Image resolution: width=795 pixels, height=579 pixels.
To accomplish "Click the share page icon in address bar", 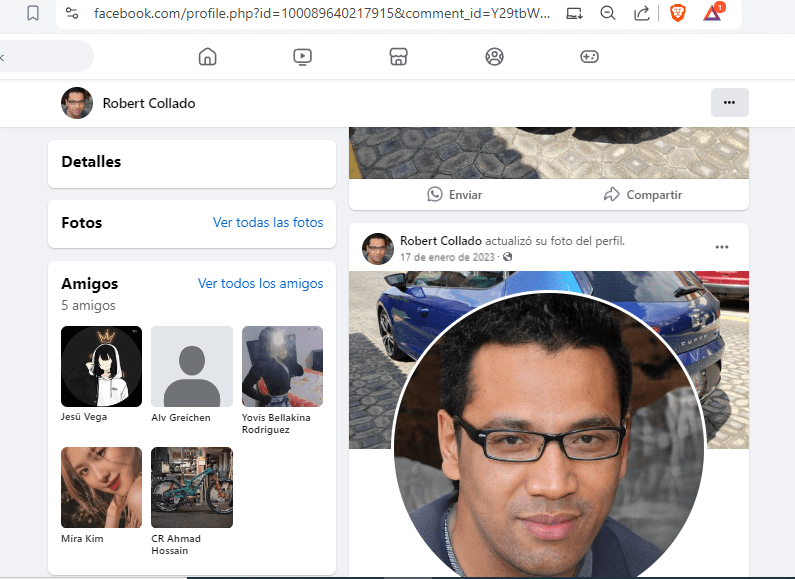I will click(x=641, y=13).
